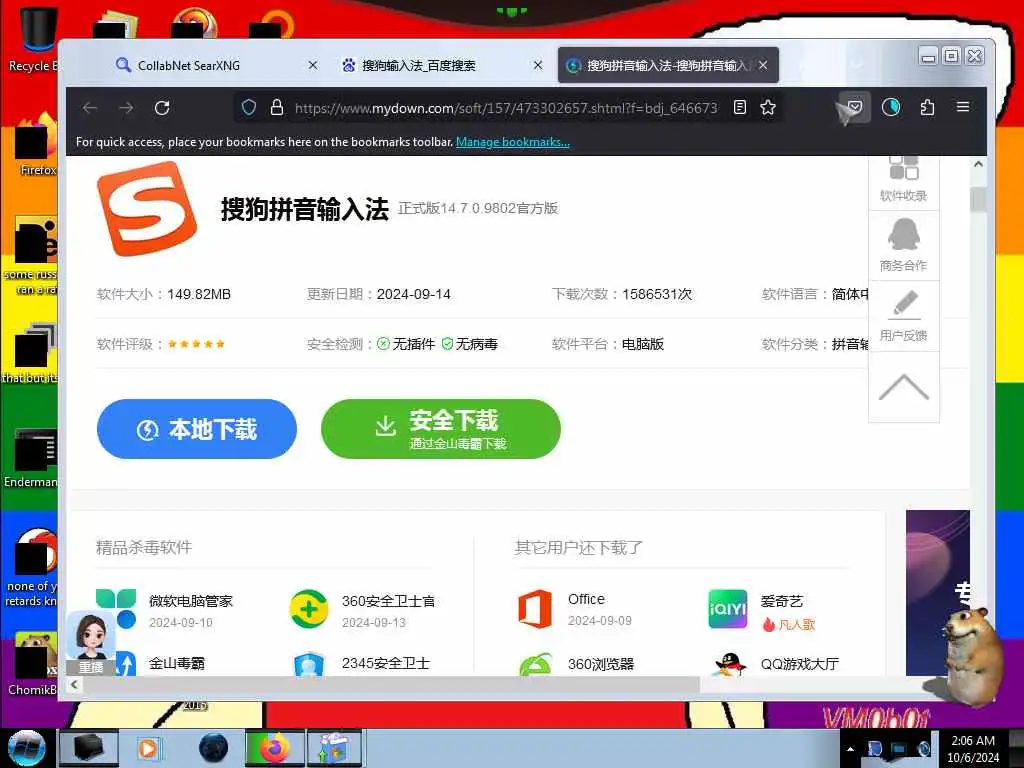The image size is (1024, 768).
Task: Open the 用户反馈 pencil icon
Action: (904, 304)
